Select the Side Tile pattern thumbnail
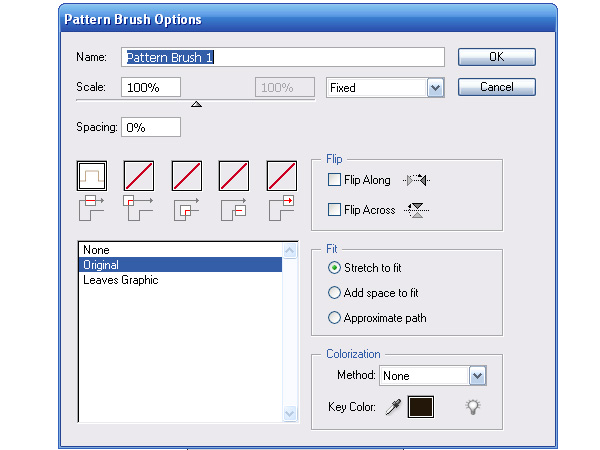Image resolution: width=600 pixels, height=450 pixels. point(92,176)
